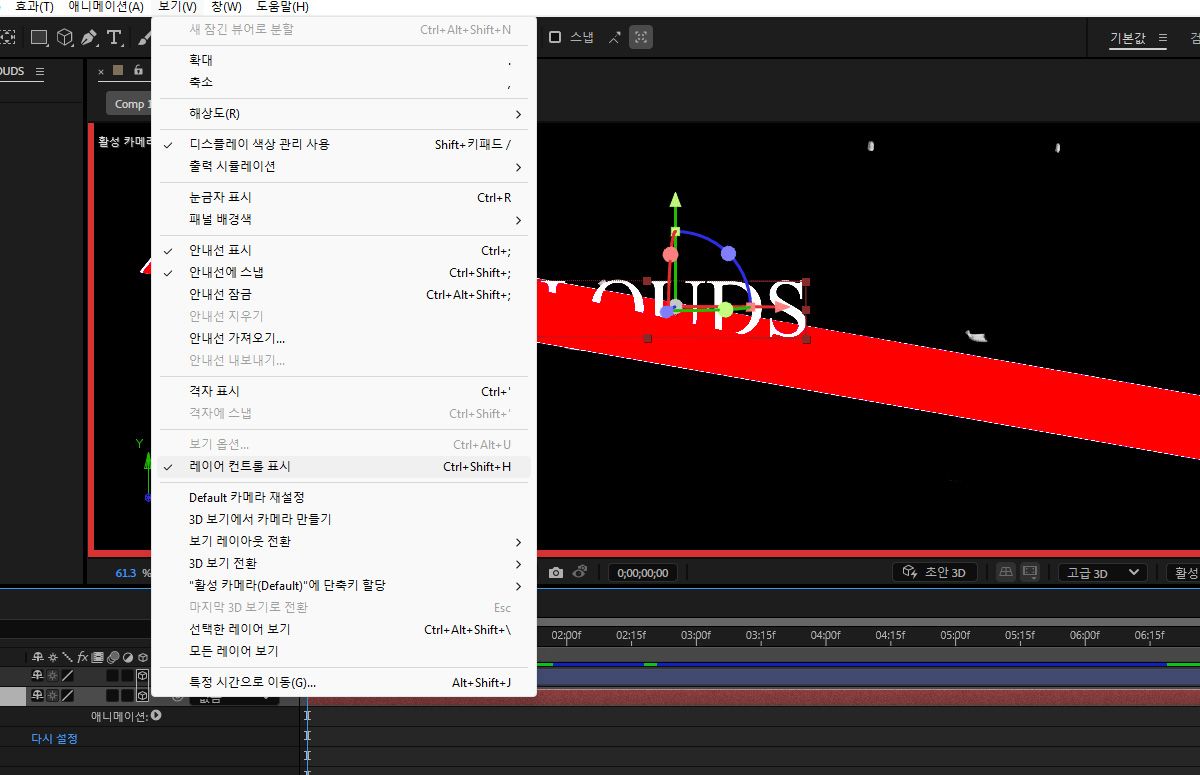Select the Pen tool

[x=88, y=38]
